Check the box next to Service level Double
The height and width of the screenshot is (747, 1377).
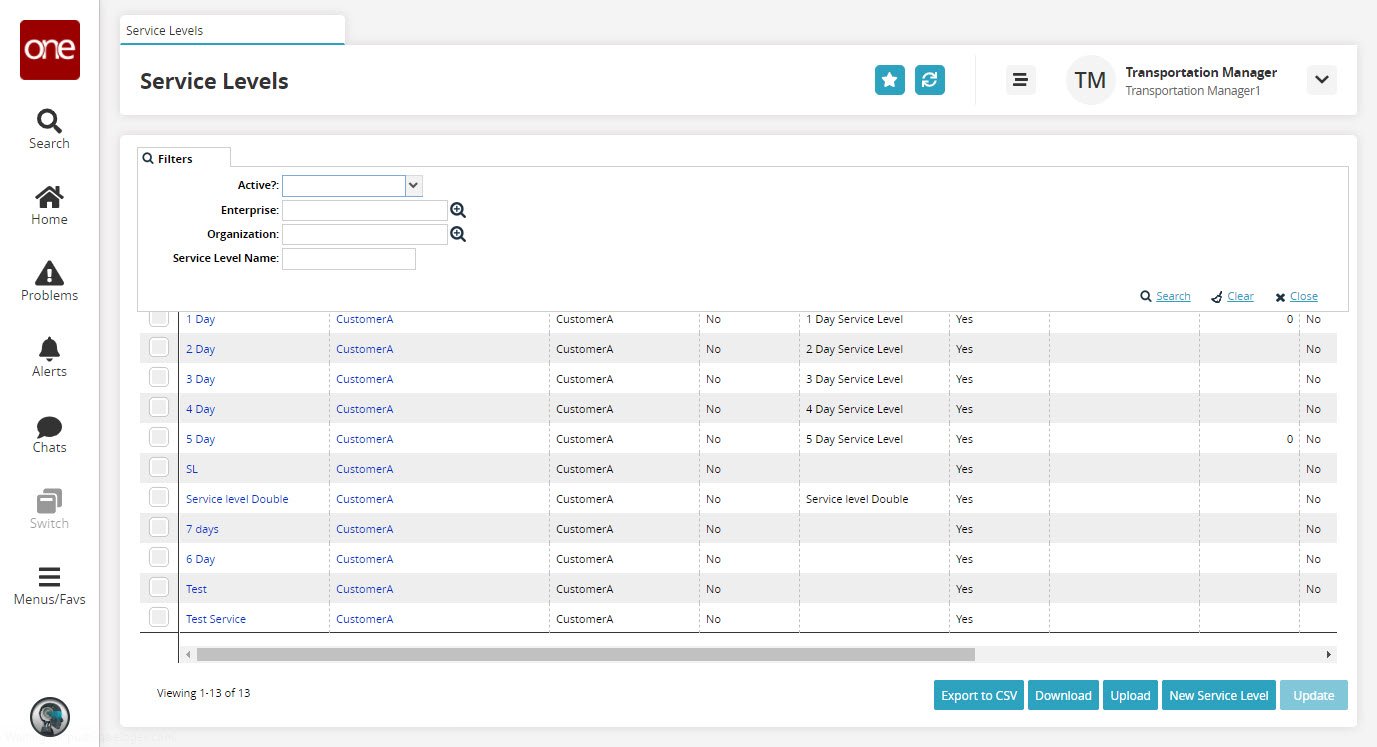(x=159, y=498)
